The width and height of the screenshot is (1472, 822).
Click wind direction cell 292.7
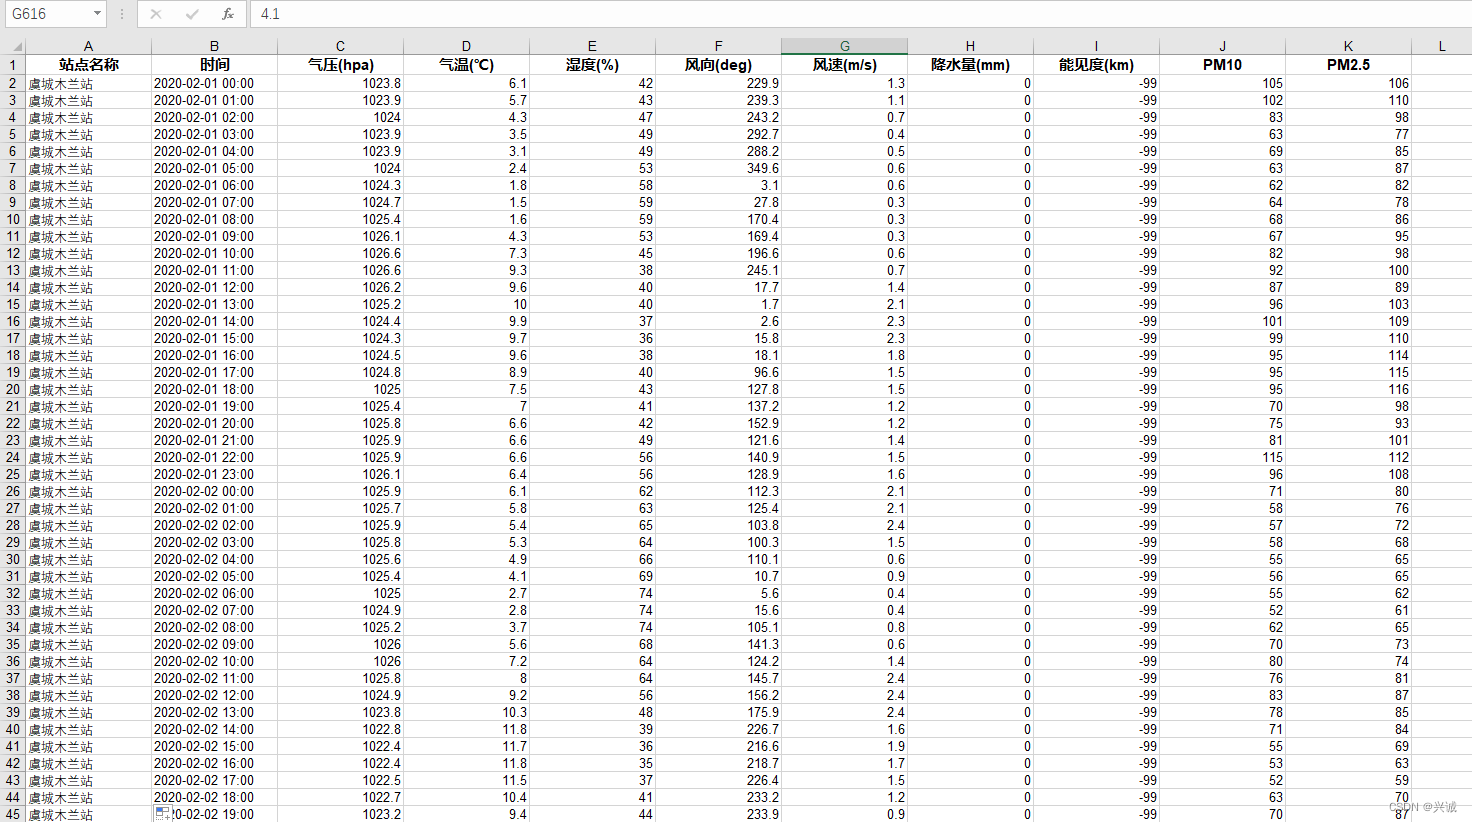coord(718,134)
